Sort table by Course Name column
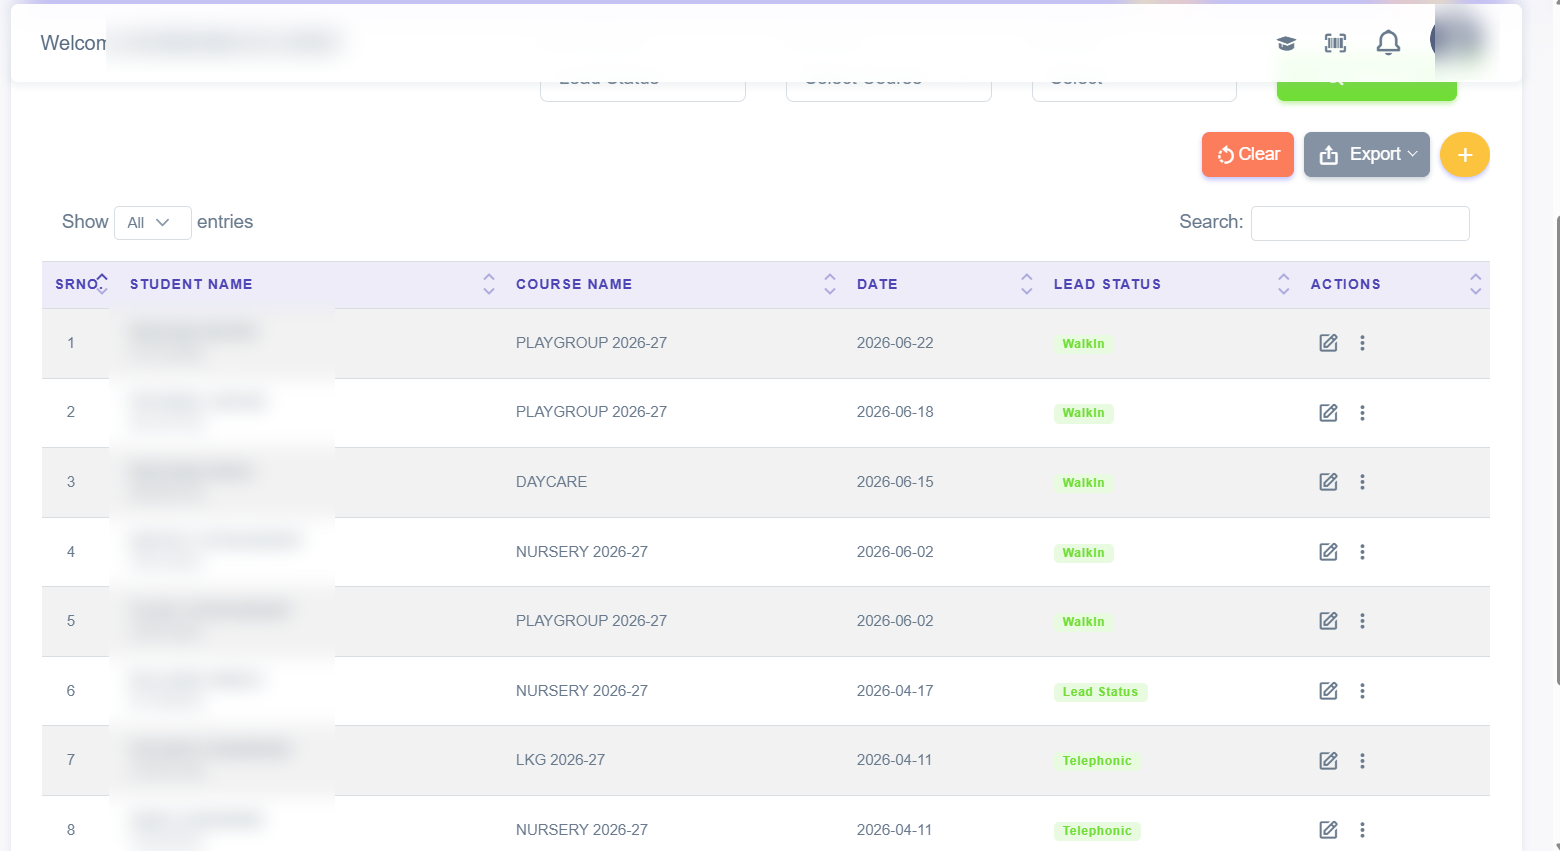Screen dimensions: 1560x851 (672, 284)
